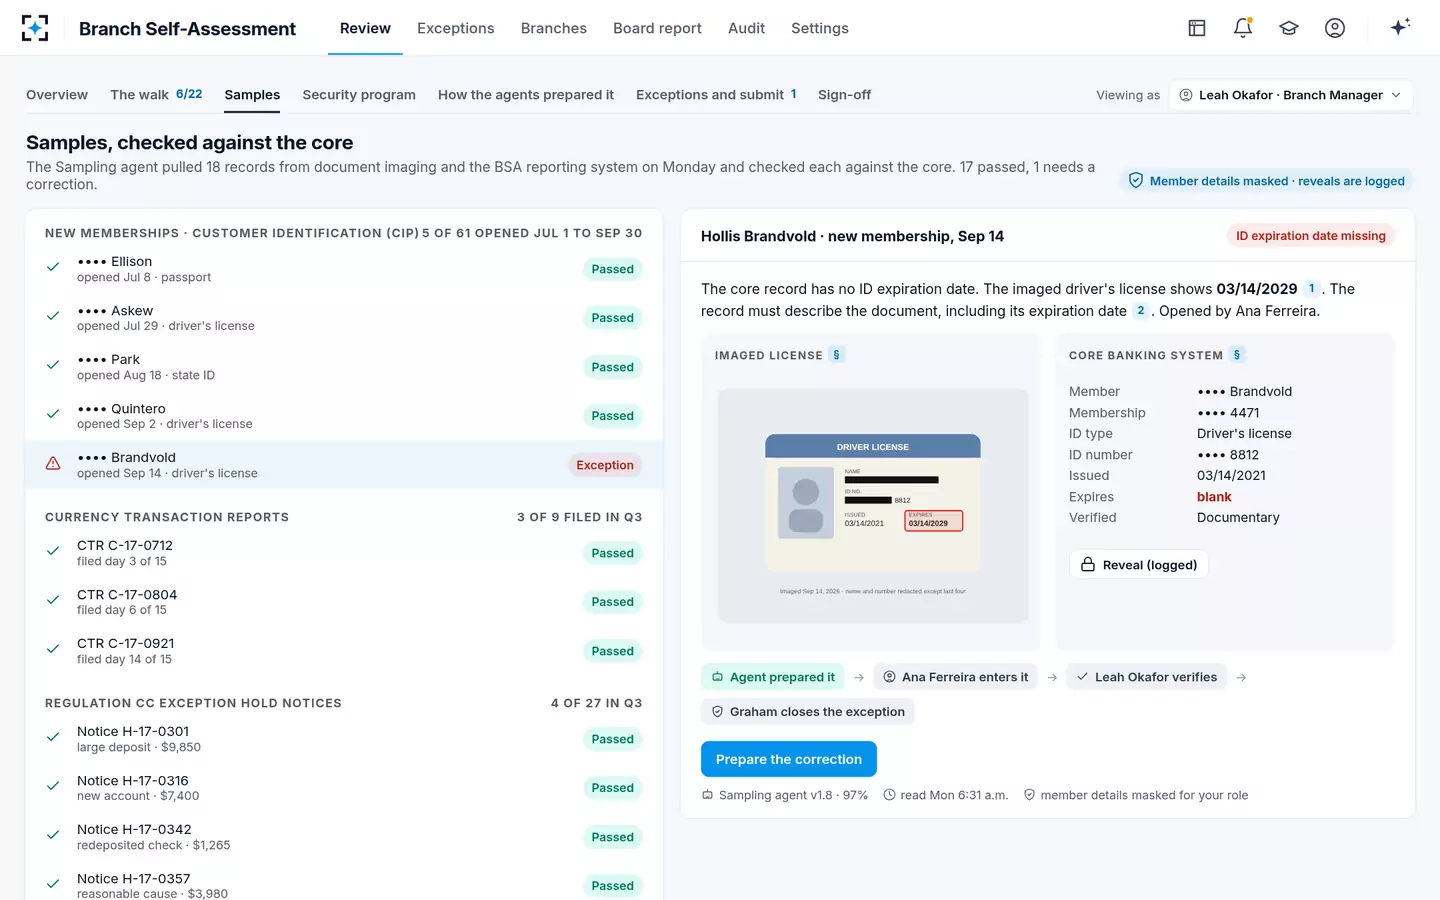Open The walk 6/22 sub-tab
The height and width of the screenshot is (900, 1440).
coord(156,95)
